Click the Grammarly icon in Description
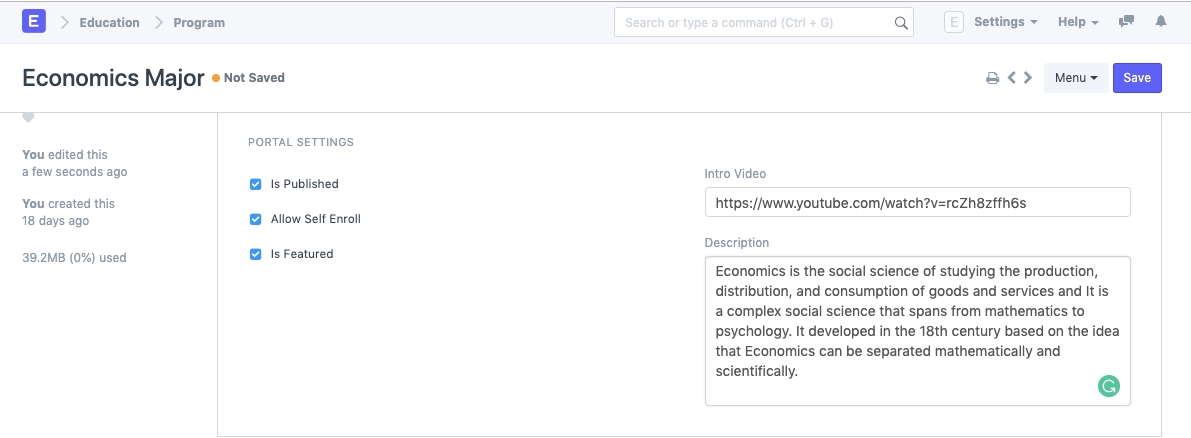The height and width of the screenshot is (438, 1191). point(1108,386)
